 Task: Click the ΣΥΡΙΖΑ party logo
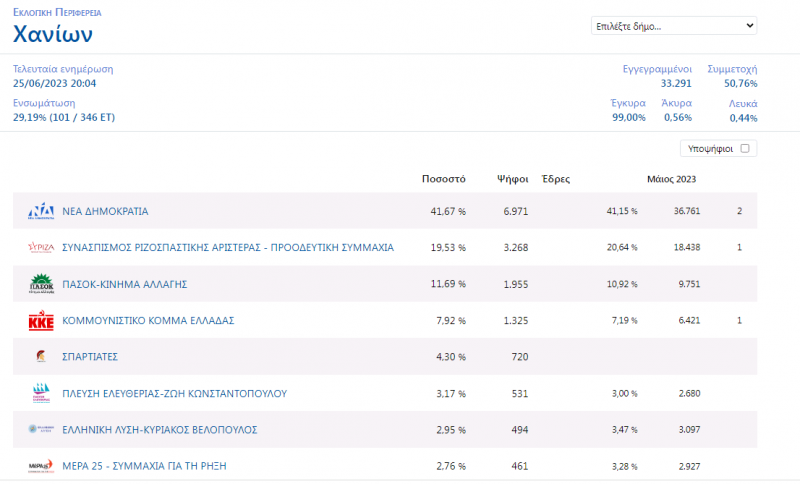click(41, 247)
